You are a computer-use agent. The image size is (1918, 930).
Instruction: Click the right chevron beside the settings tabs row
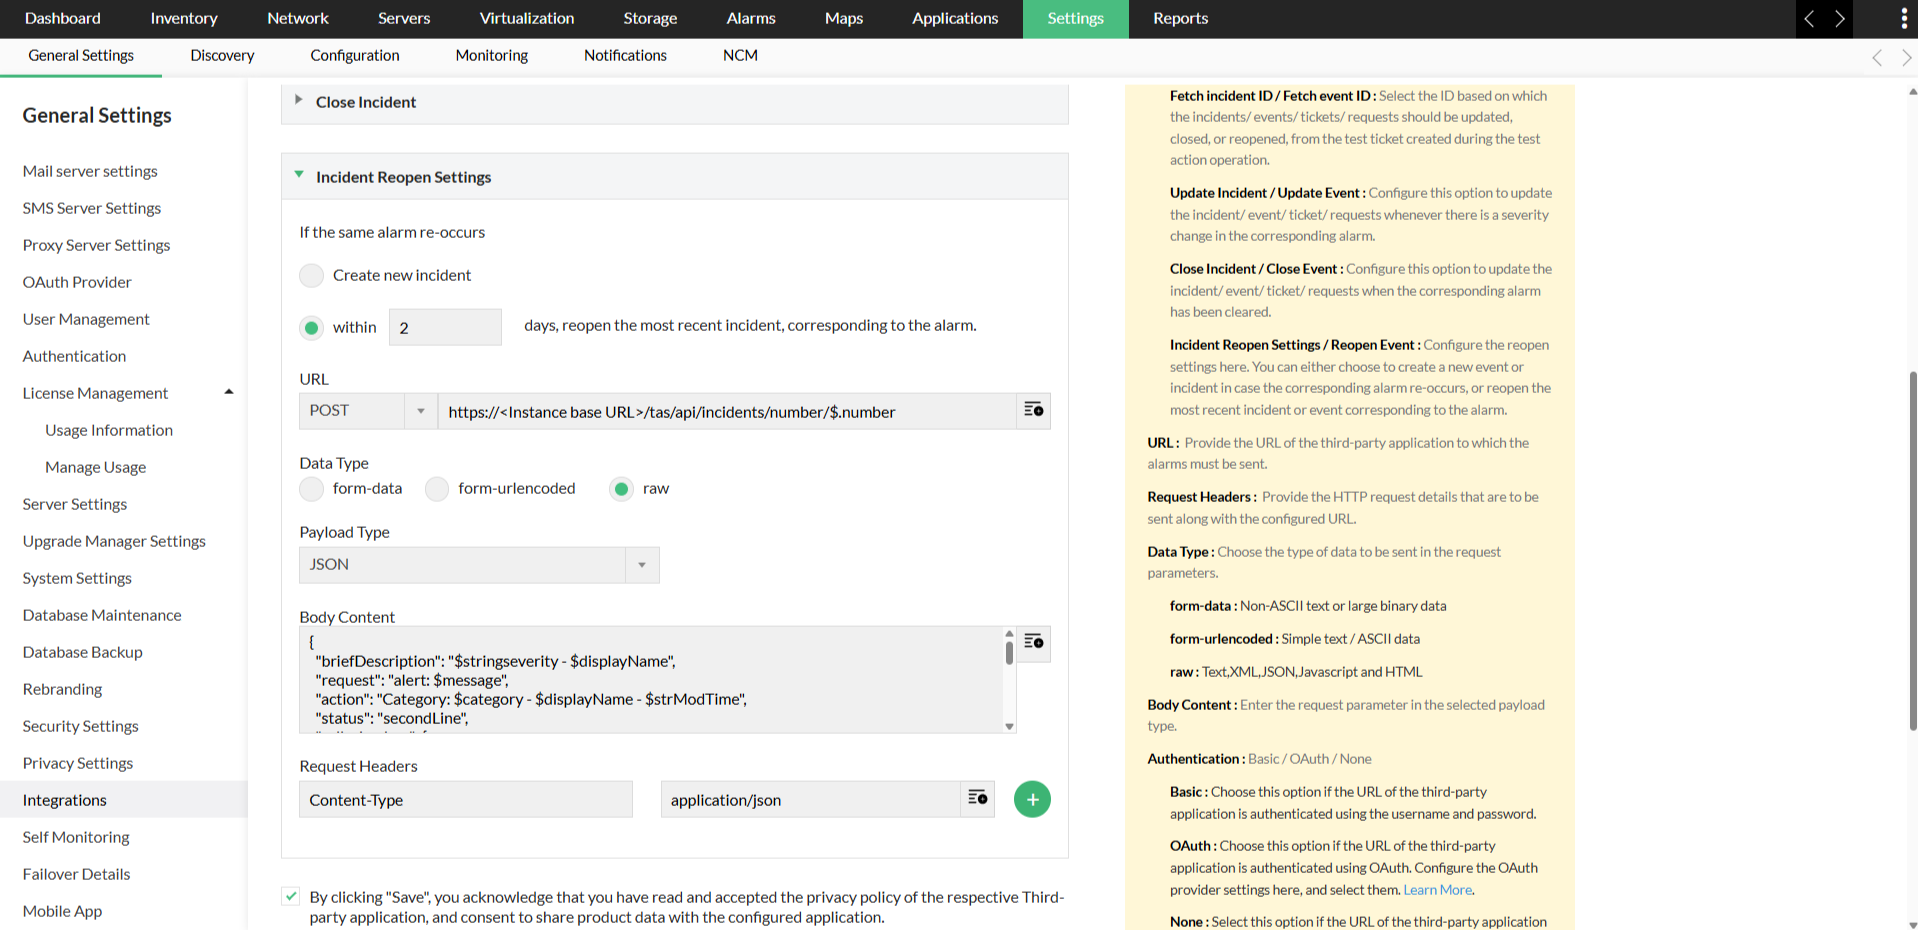point(1906,57)
